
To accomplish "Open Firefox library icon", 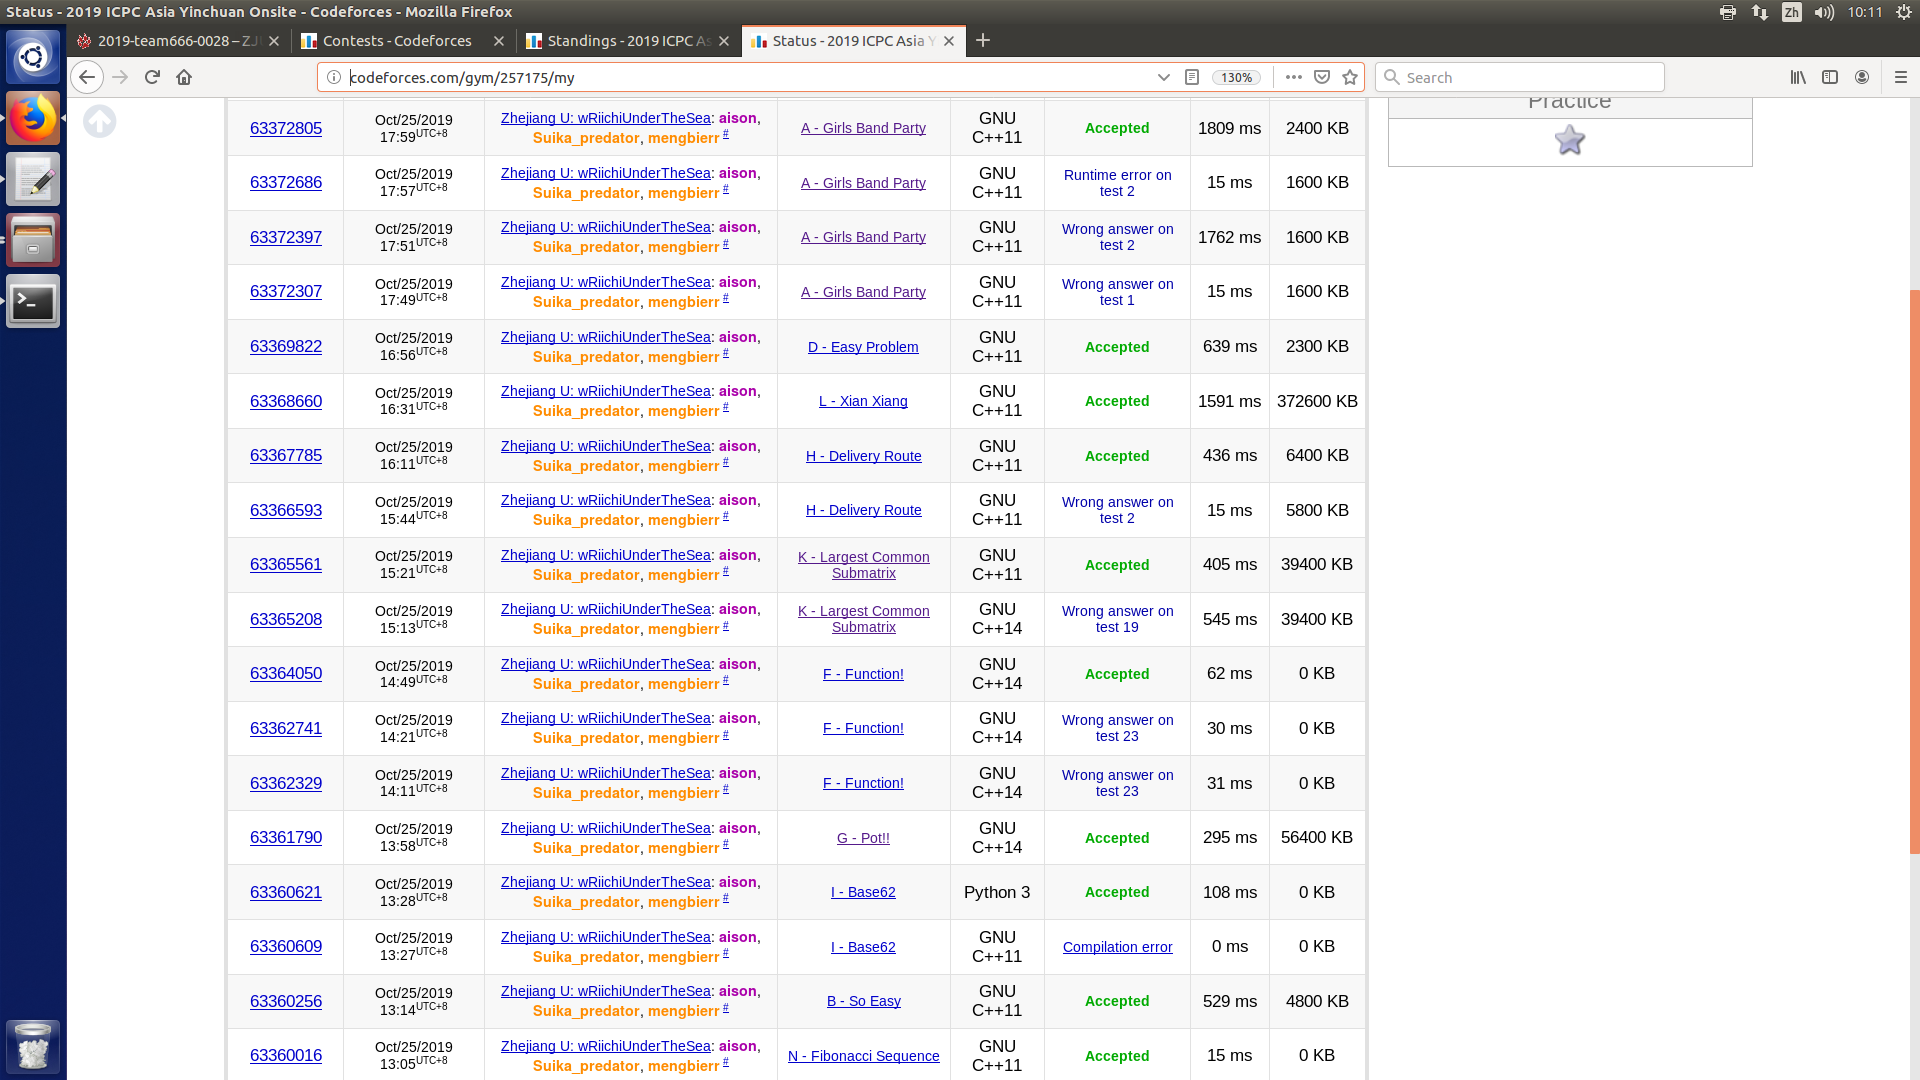I will (x=1798, y=77).
